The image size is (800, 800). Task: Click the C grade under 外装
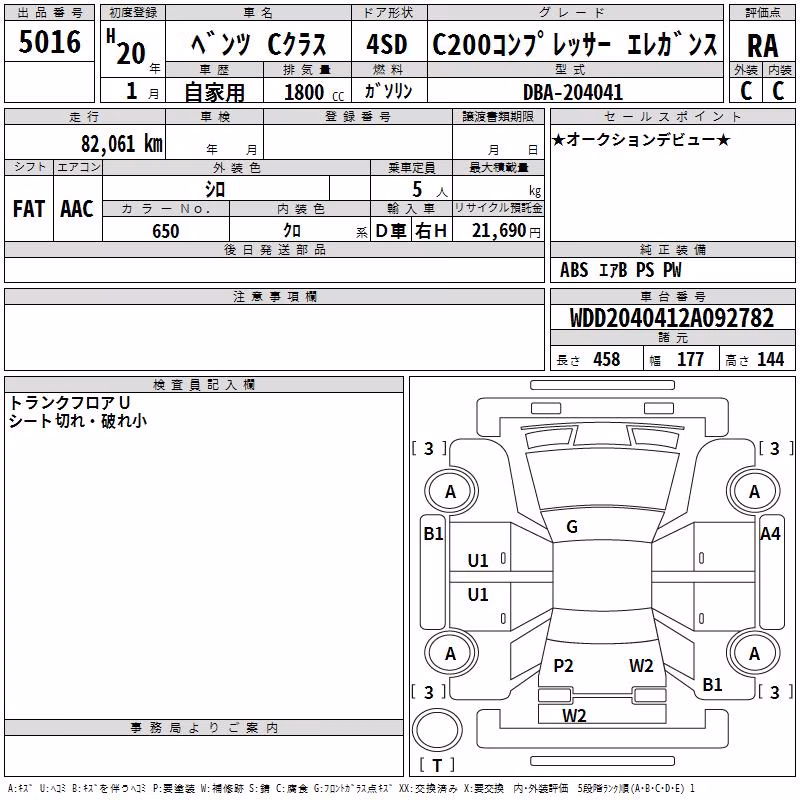click(x=746, y=91)
